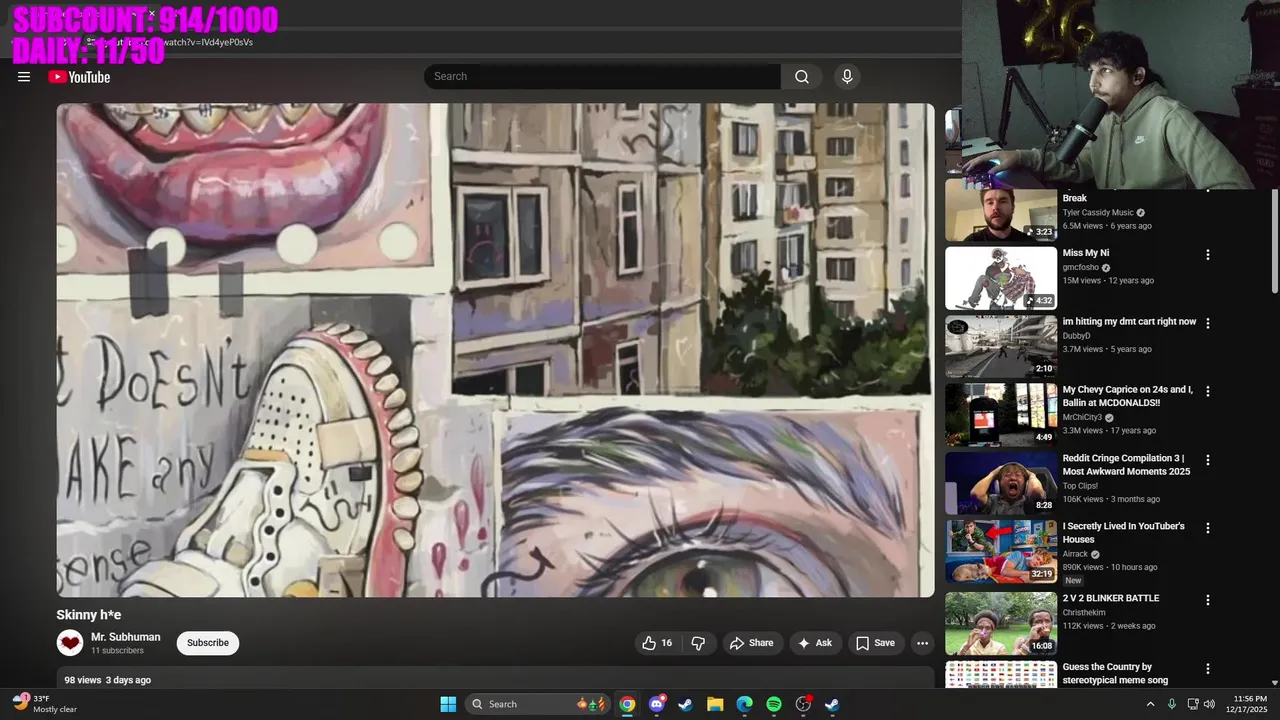Open menu for 2 V 2 BLINKER BATTLE
1280x720 pixels.
coord(1207,600)
